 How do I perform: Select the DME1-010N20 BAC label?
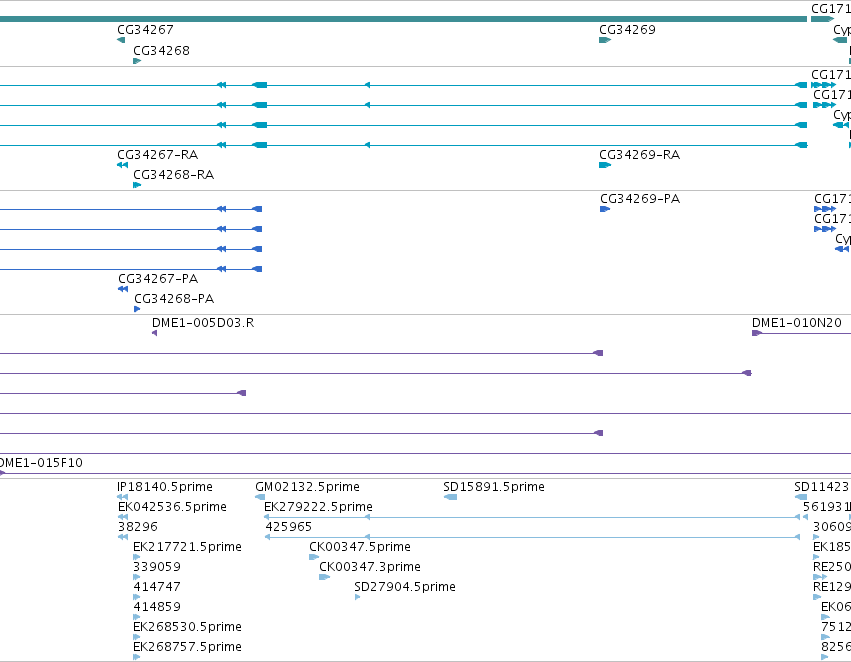coord(797,323)
